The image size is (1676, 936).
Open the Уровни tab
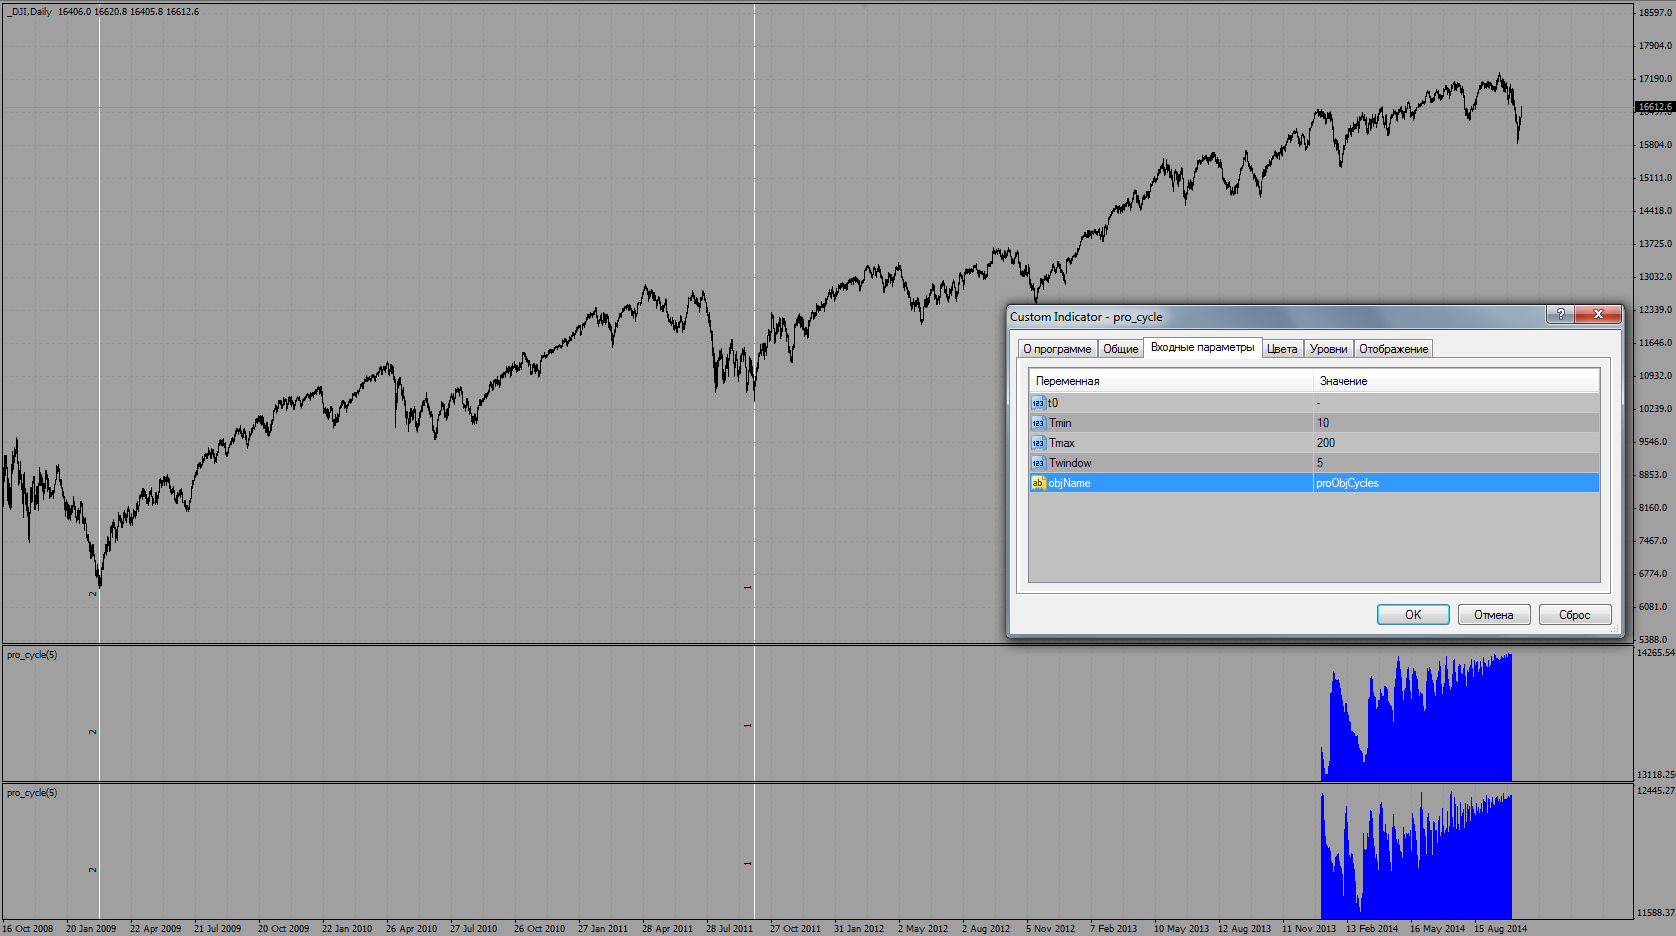1328,349
